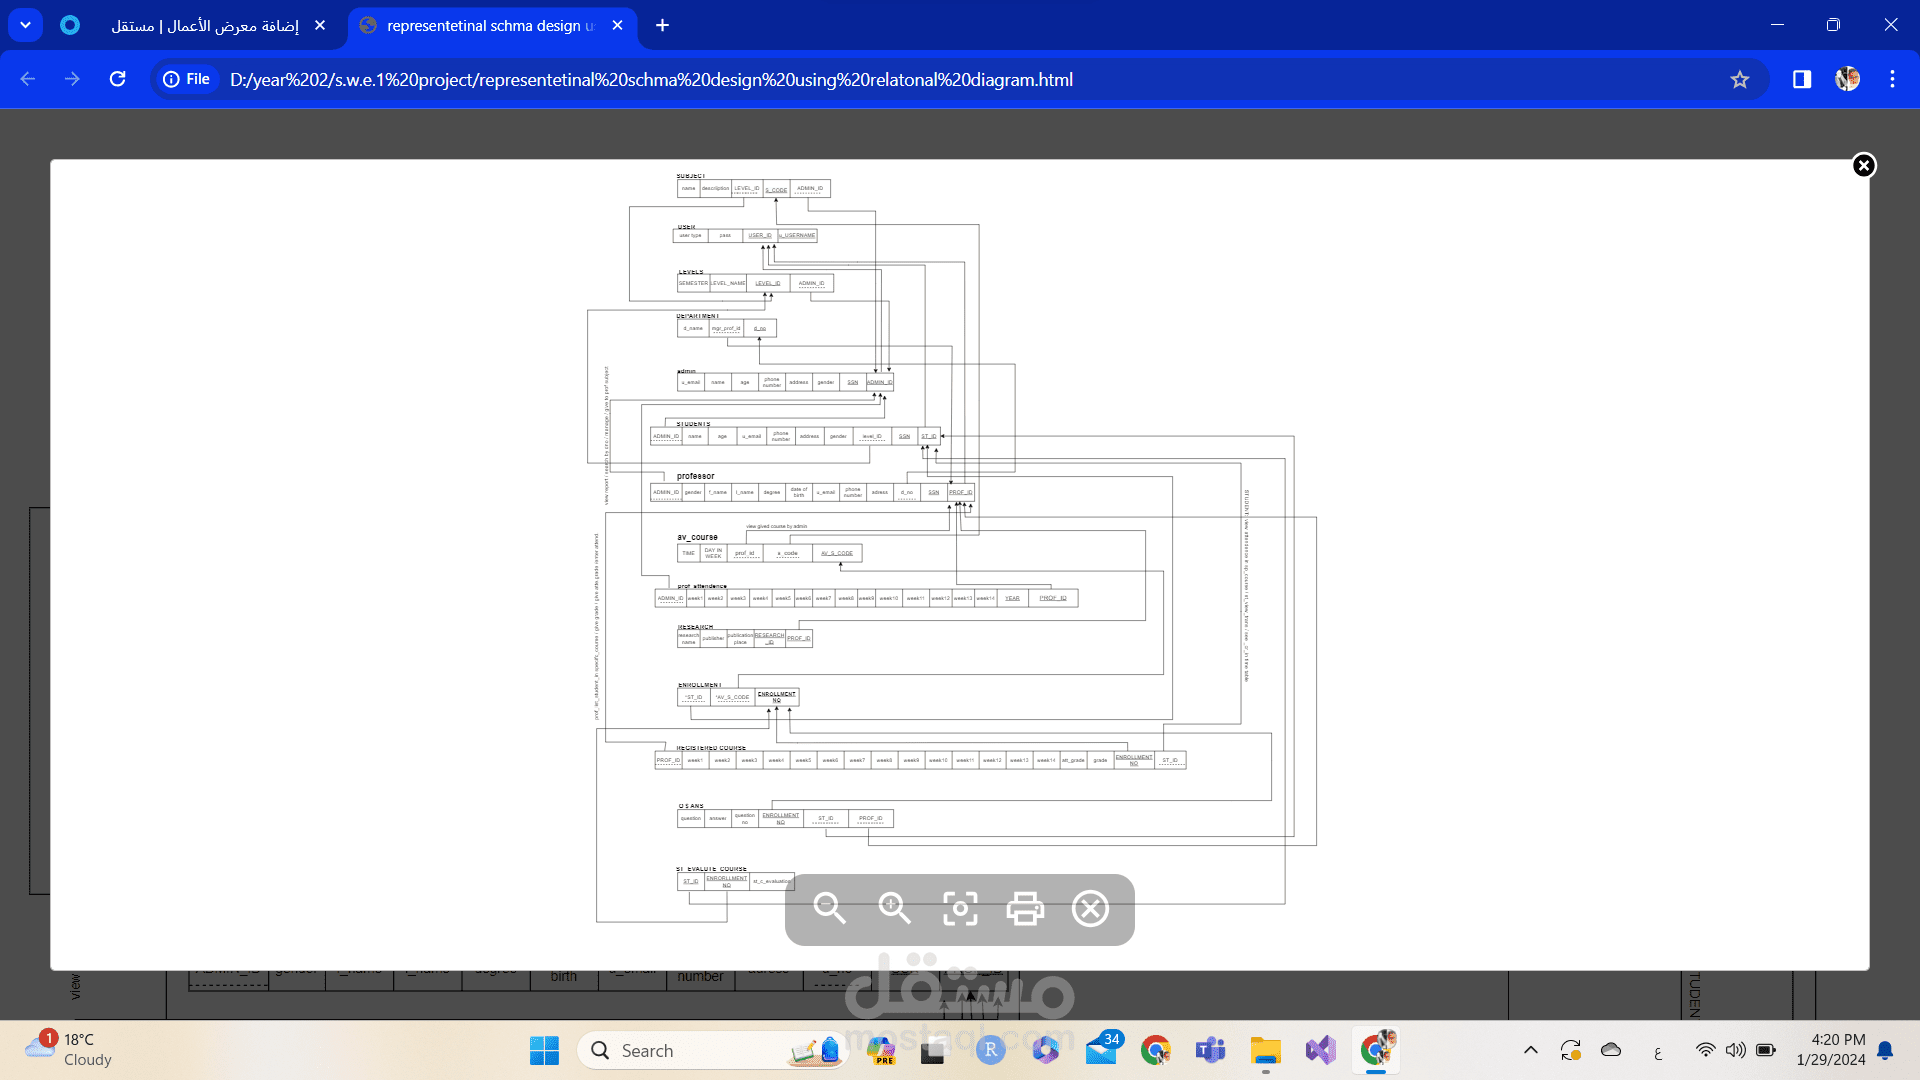Close the viewer from the bottom toolbar
Screen dimensions: 1920x1080
[1090, 909]
